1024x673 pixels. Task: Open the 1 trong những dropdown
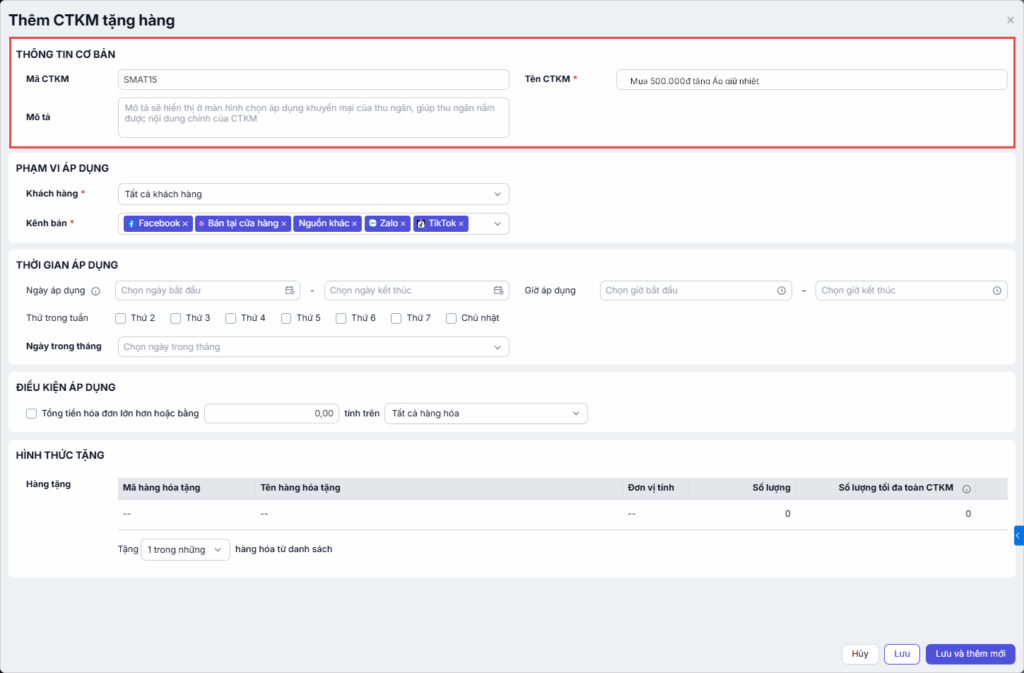pos(185,550)
